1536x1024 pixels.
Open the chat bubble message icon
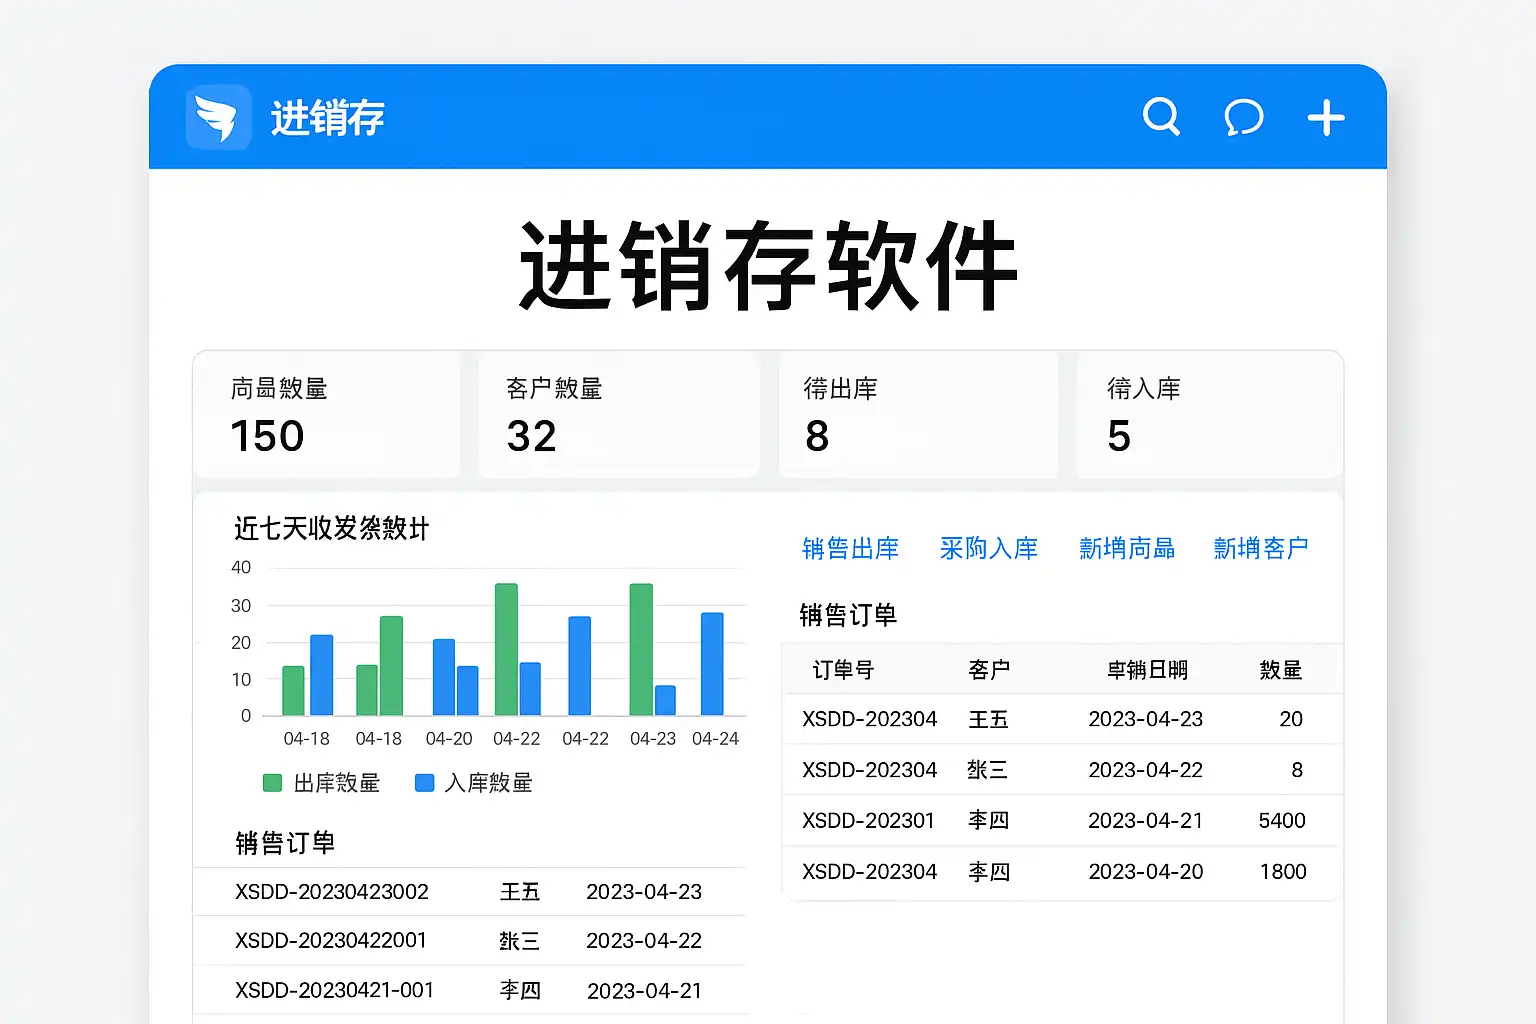(1243, 118)
